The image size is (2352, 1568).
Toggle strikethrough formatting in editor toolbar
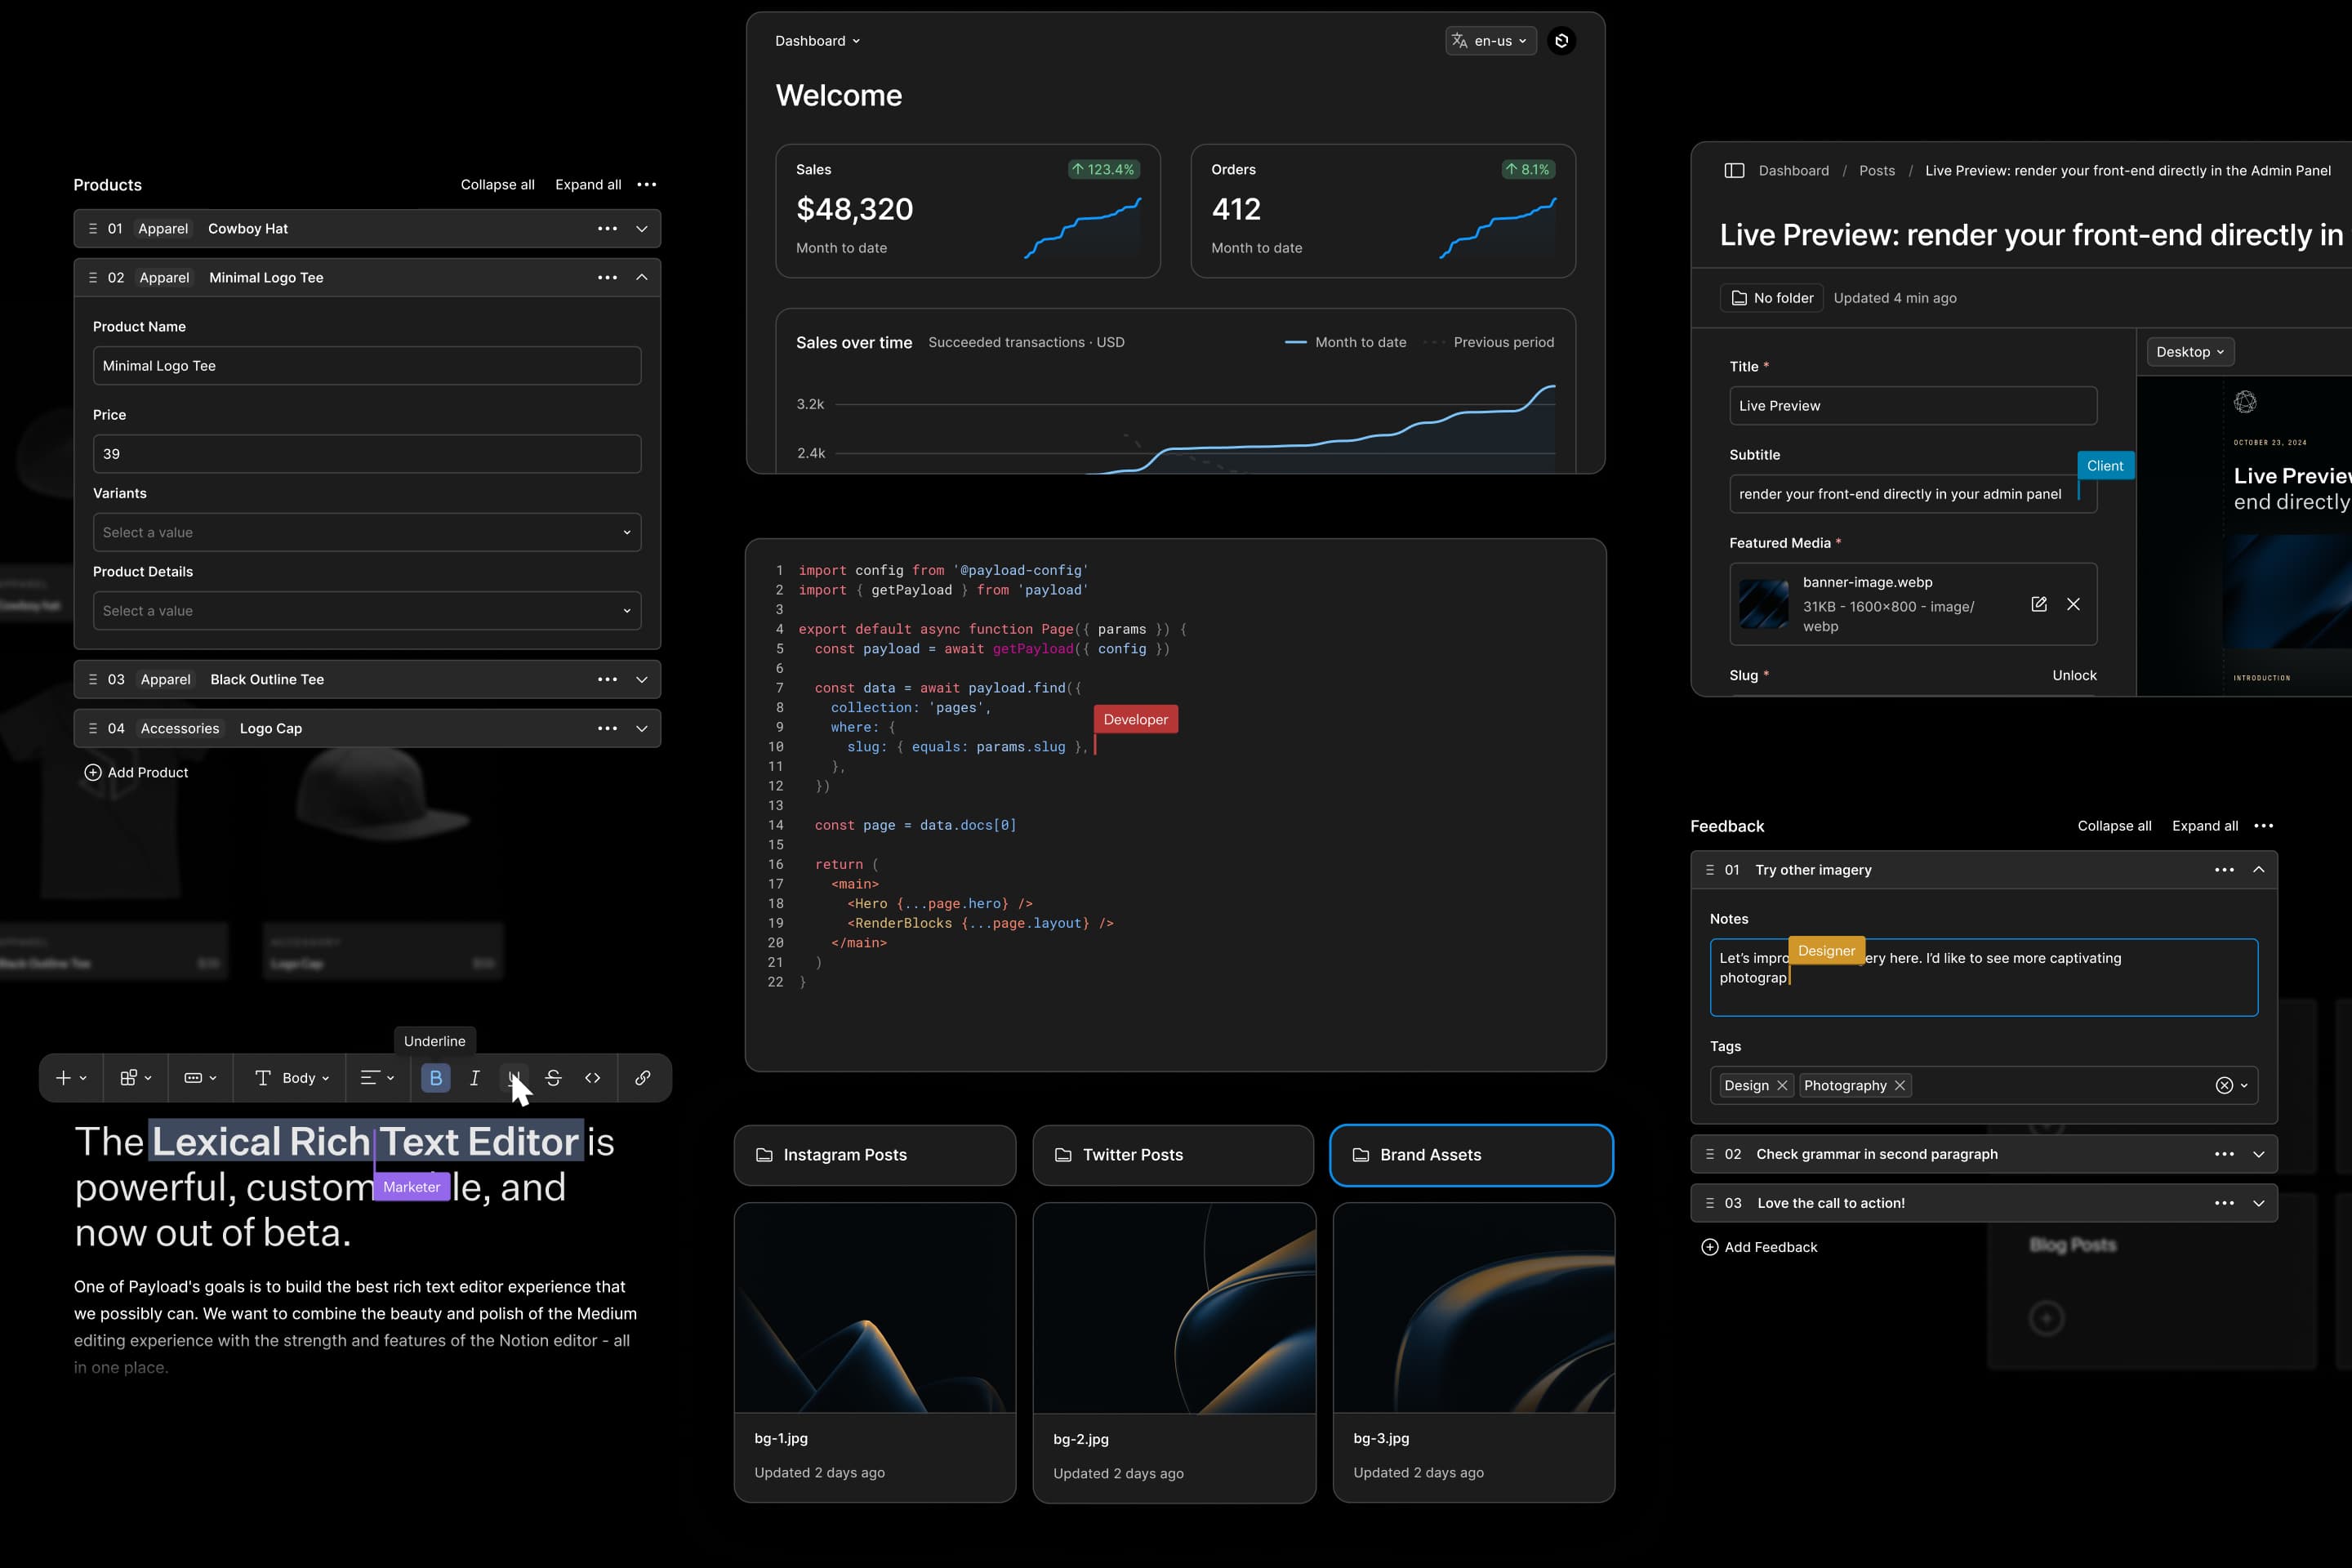(553, 1078)
